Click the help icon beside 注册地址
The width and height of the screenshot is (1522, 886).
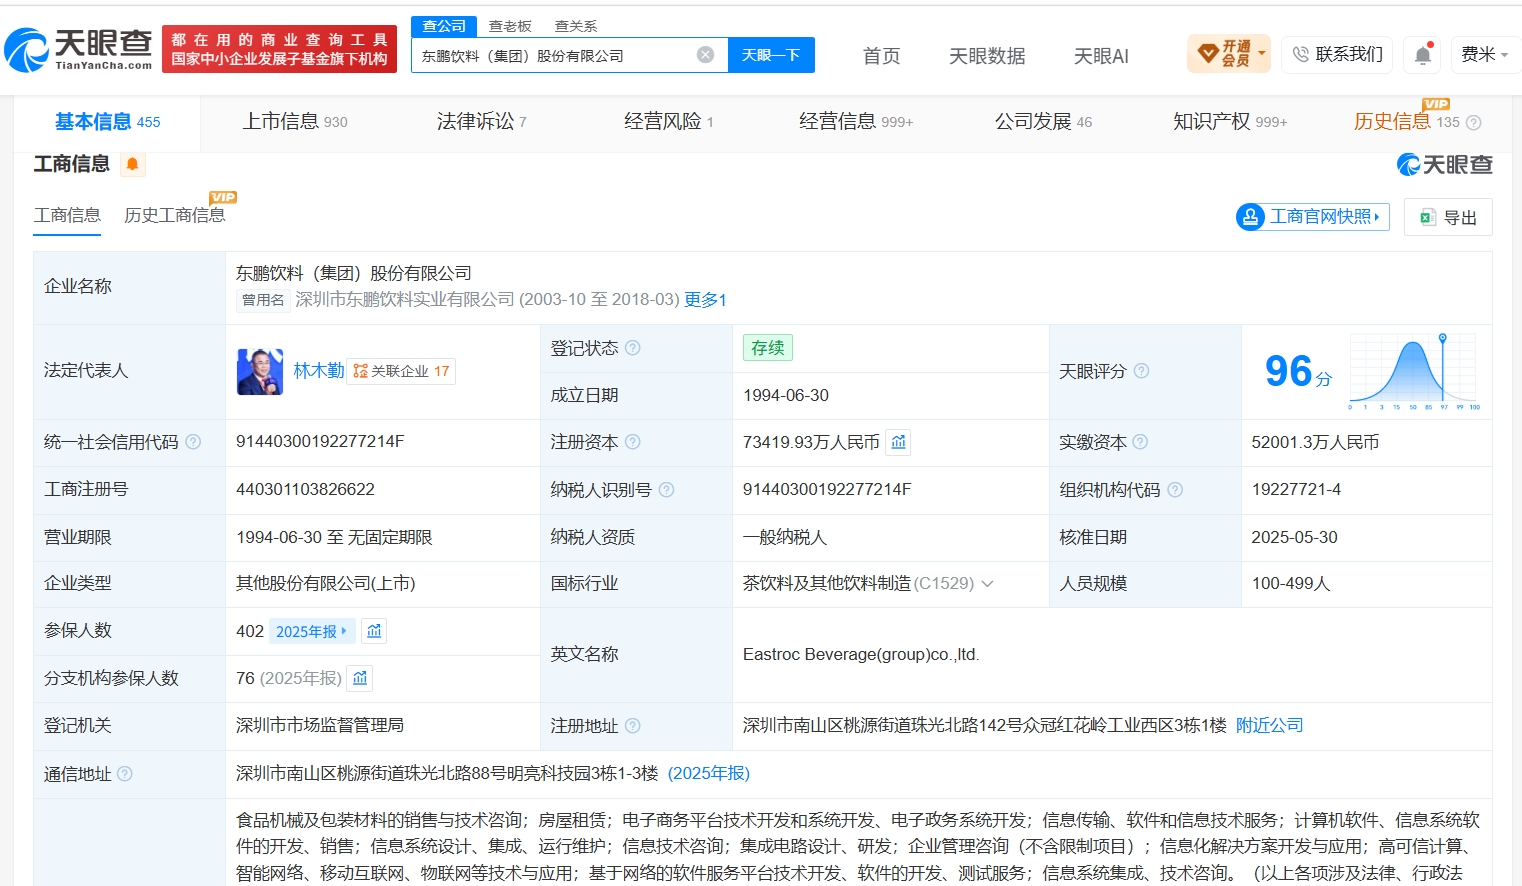tap(633, 726)
